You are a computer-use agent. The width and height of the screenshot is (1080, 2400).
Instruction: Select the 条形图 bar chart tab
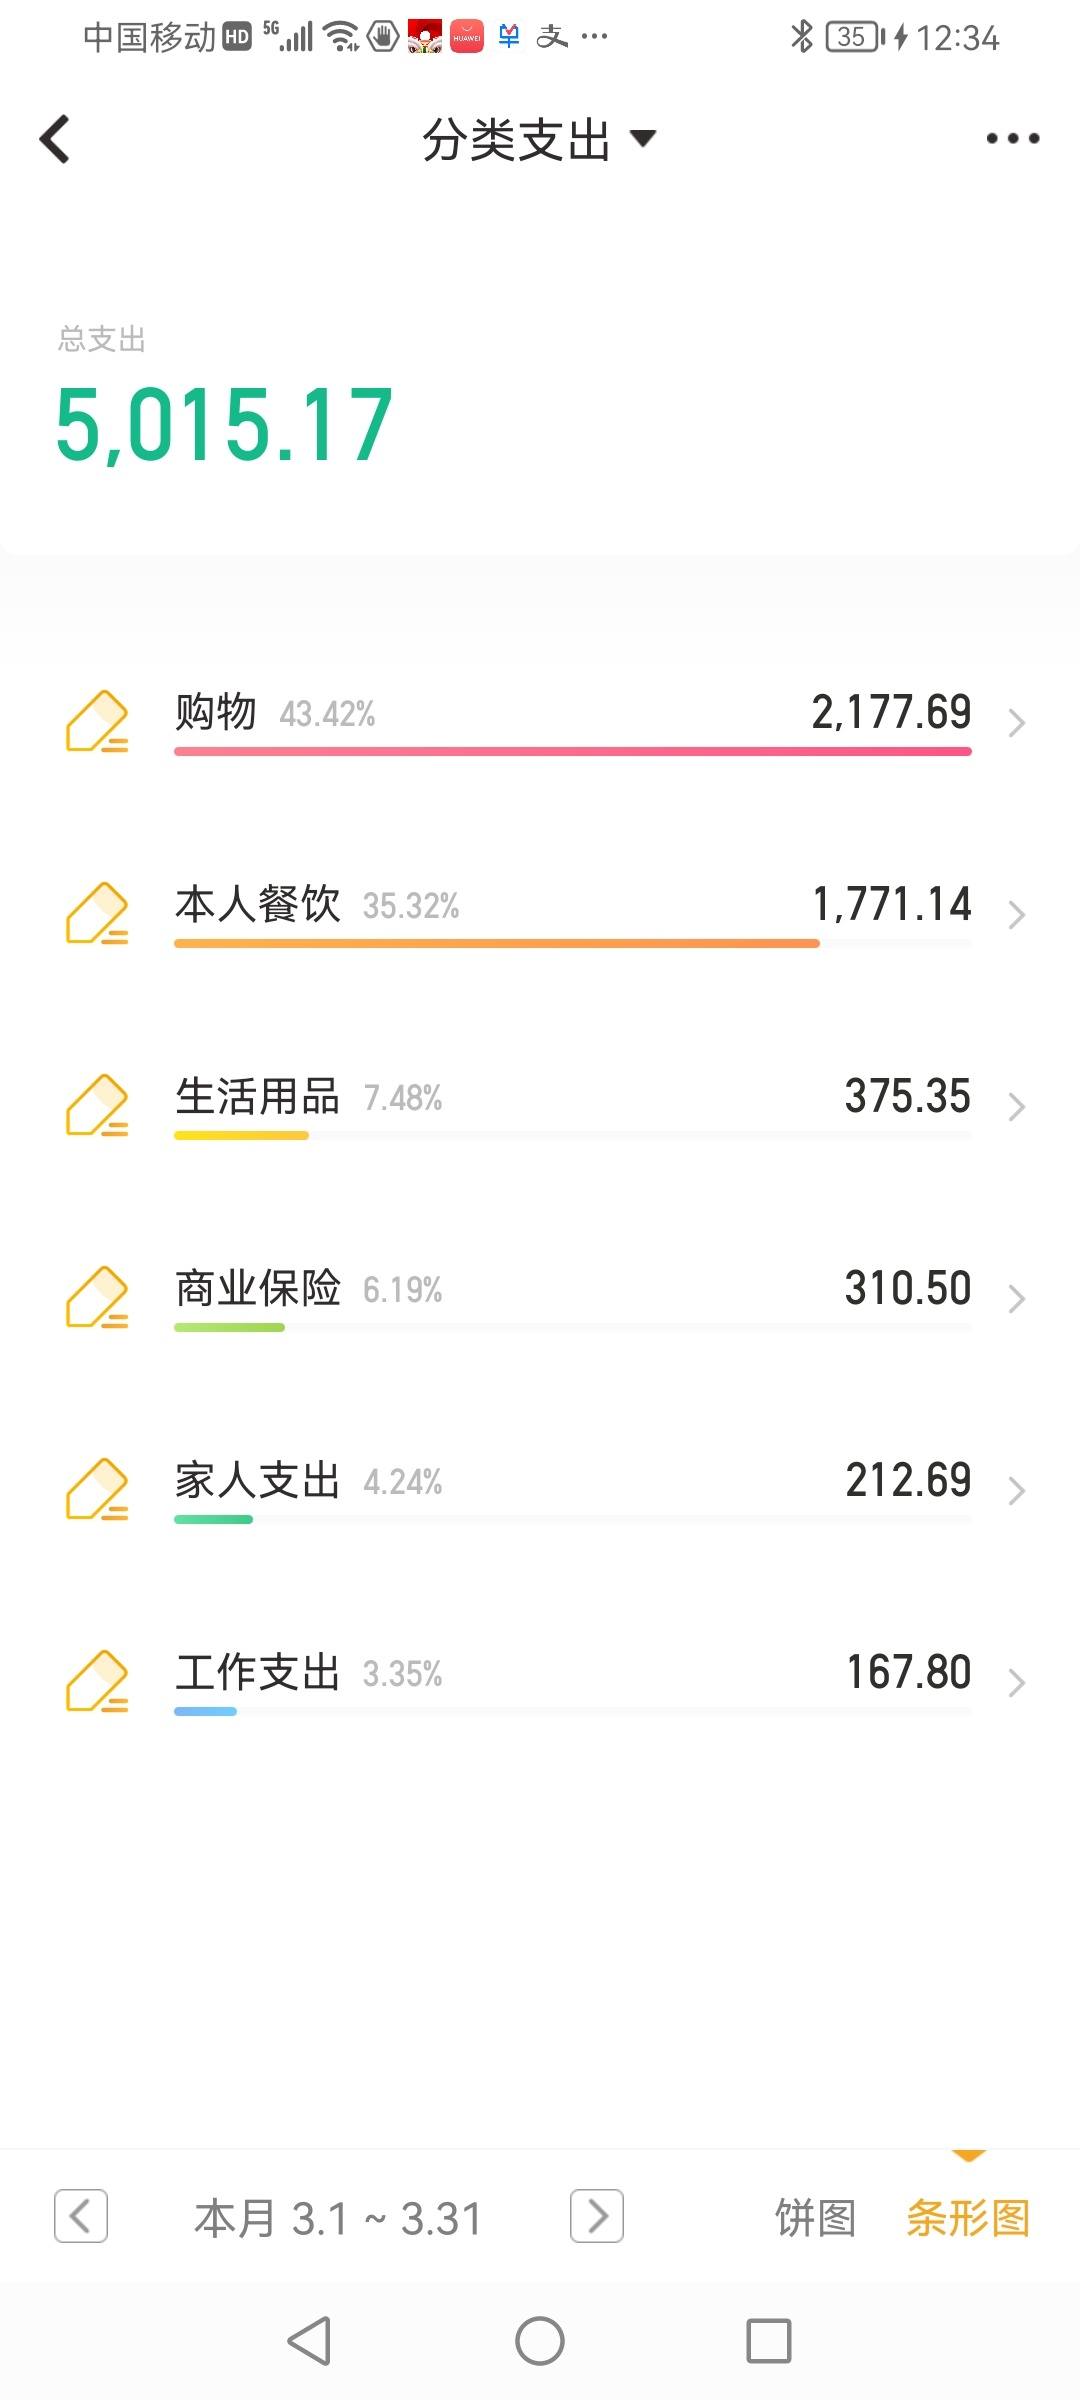(x=968, y=2218)
